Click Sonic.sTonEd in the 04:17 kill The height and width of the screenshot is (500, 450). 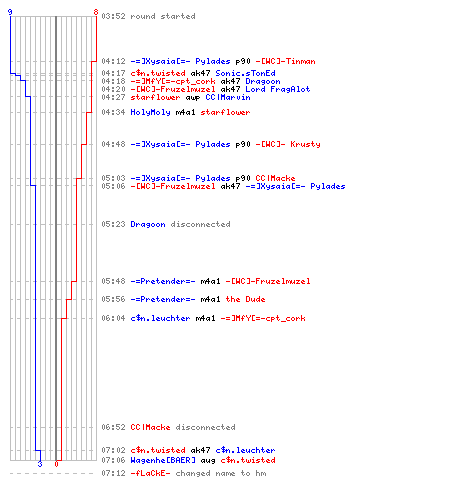(x=245, y=73)
